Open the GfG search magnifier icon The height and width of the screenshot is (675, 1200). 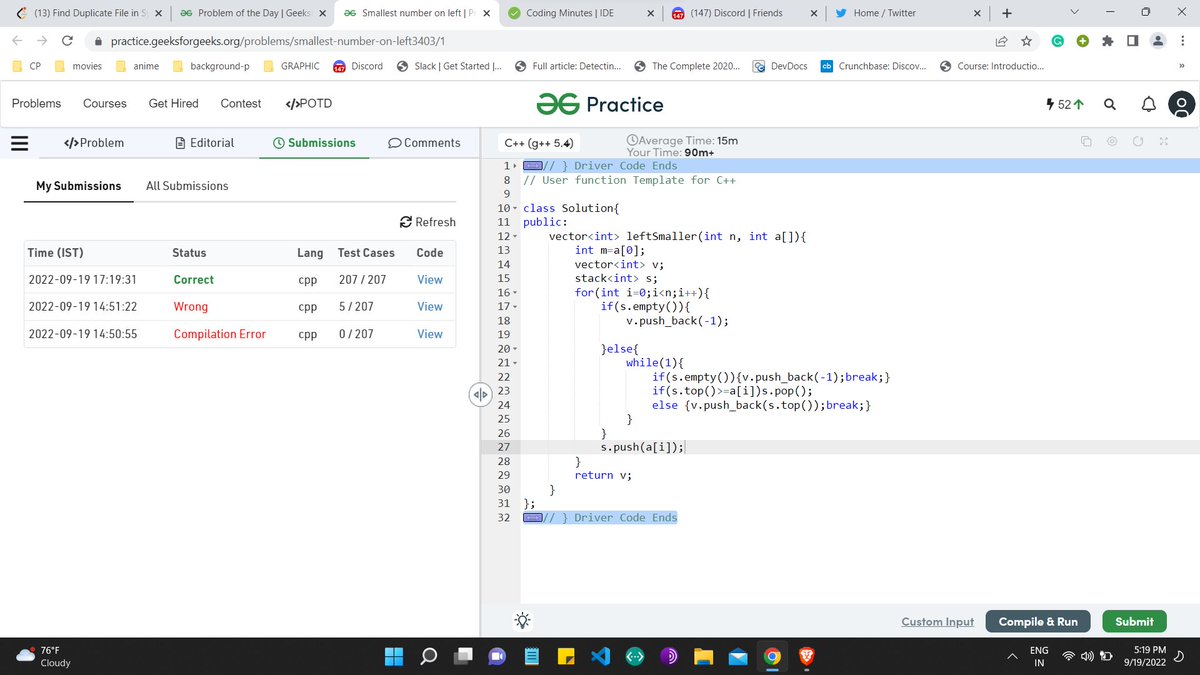1110,104
